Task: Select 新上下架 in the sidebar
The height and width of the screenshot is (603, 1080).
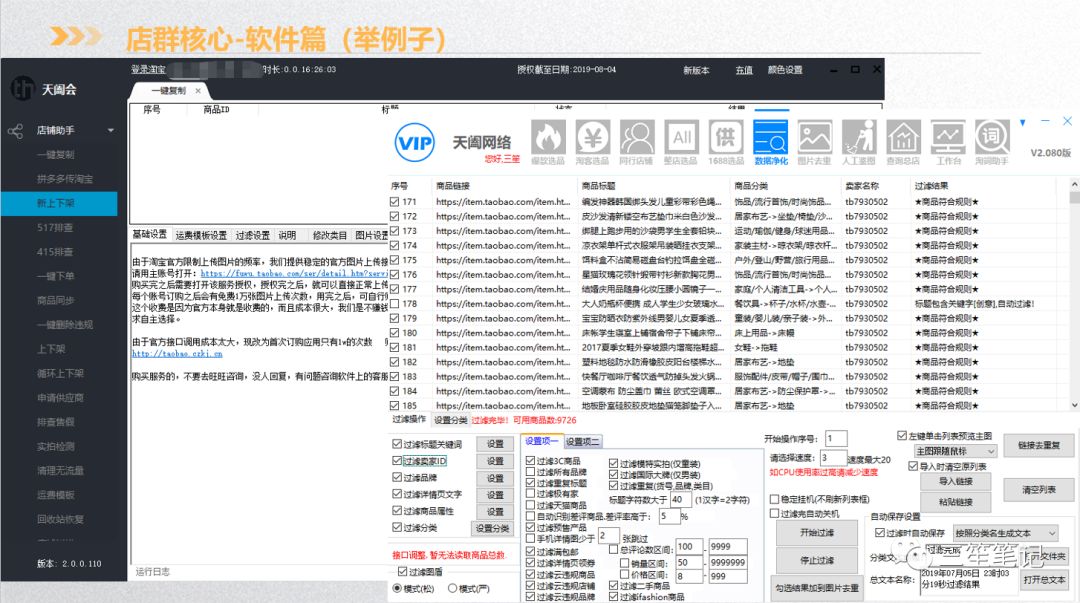Action: [x=59, y=203]
